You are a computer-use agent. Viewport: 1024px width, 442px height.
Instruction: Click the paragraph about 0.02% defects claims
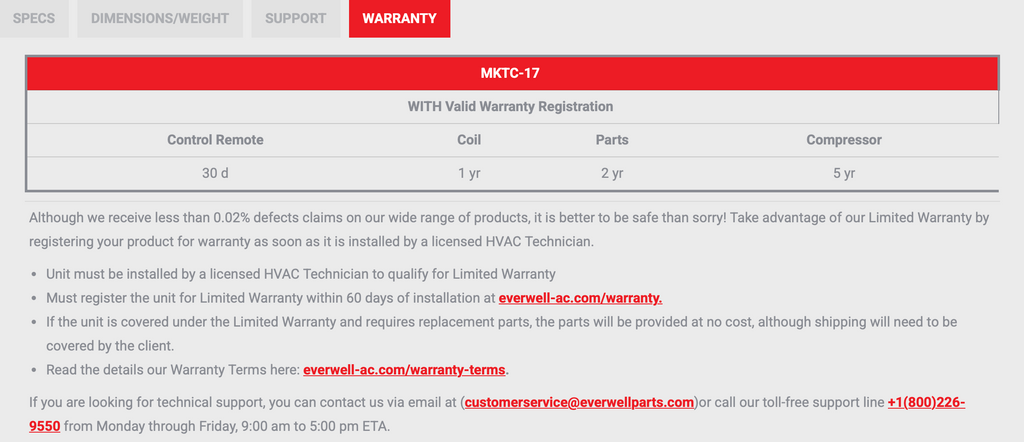(509, 228)
